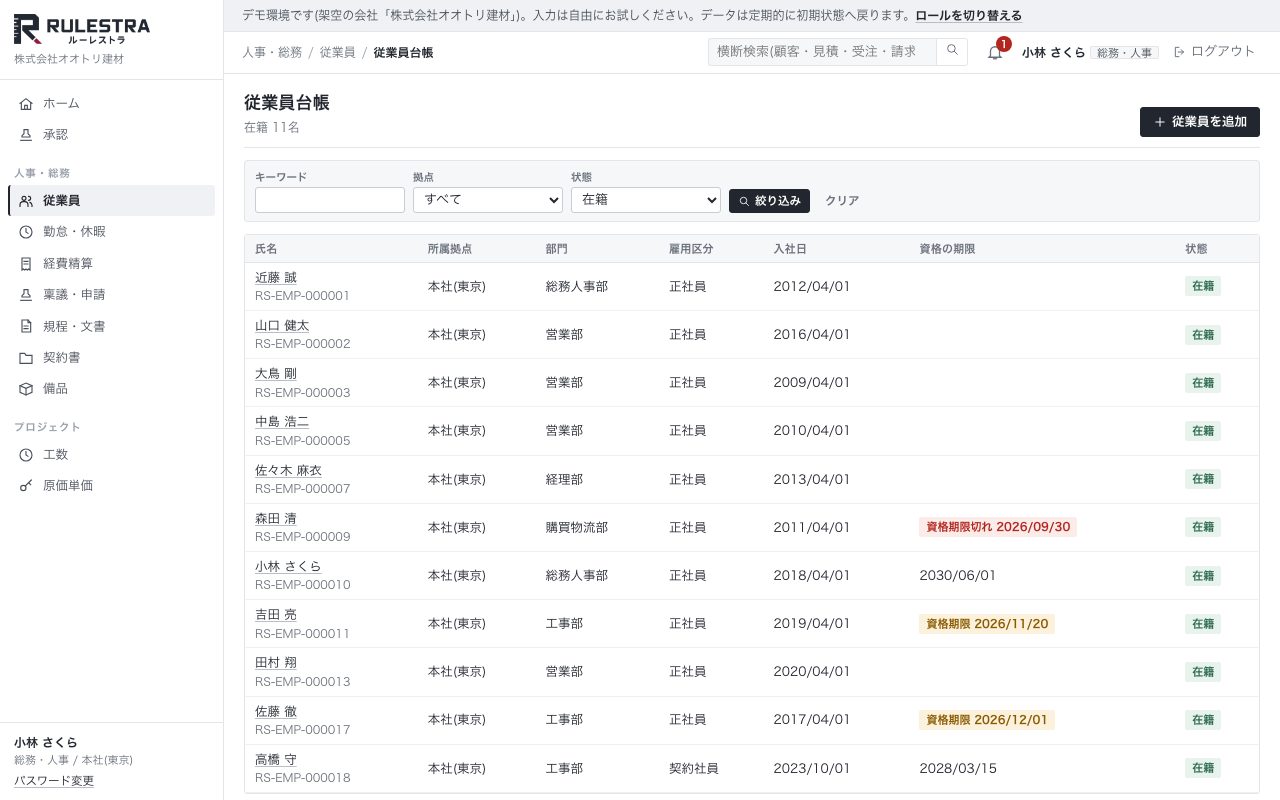Click the 勤怠・休暇 clock icon
Image resolution: width=1280 pixels, height=800 pixels.
click(26, 232)
